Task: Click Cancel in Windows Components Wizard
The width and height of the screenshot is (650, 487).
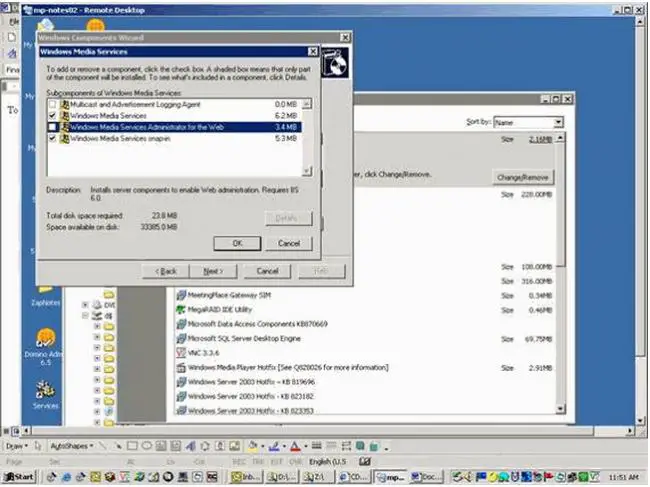Action: tap(267, 271)
